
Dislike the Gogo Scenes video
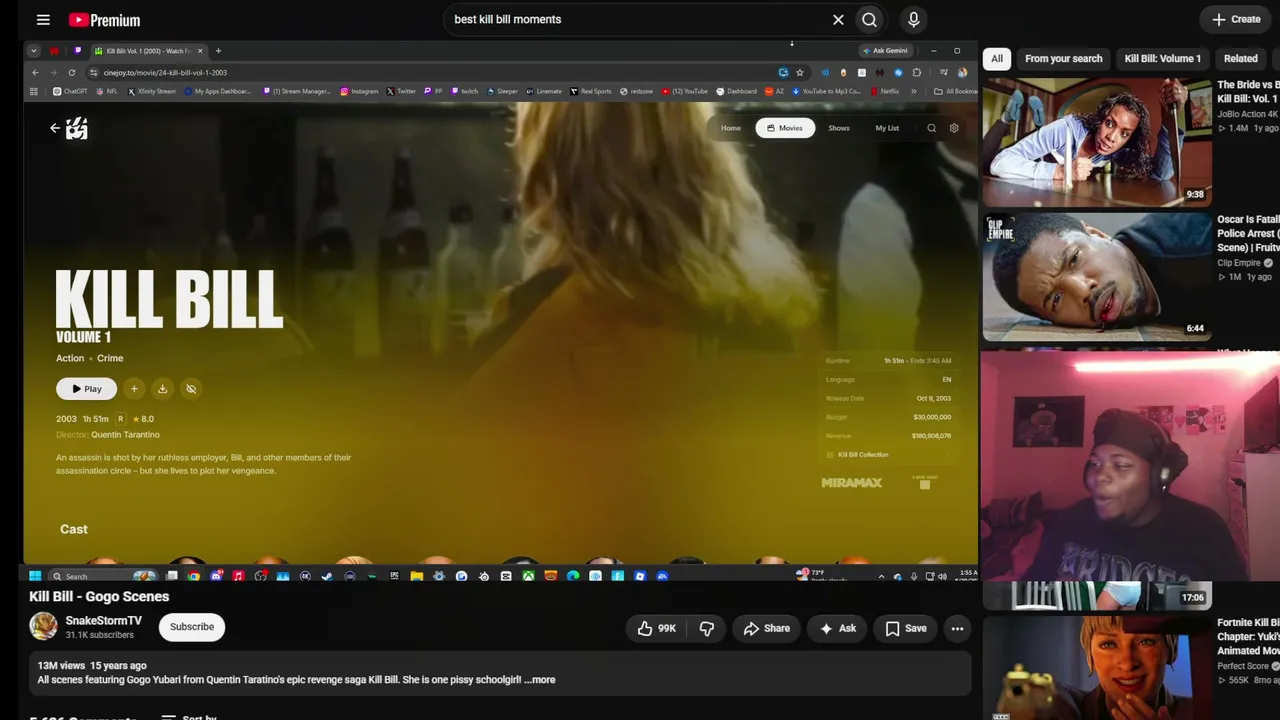[707, 628]
